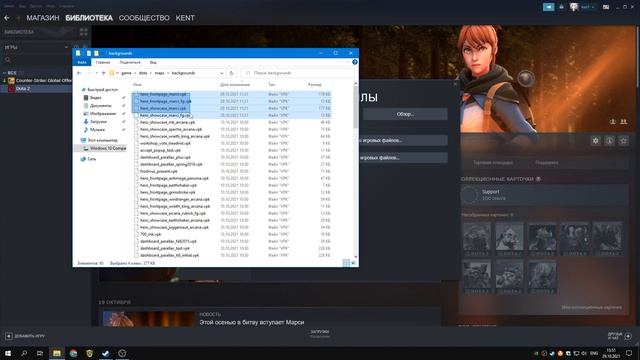
Task: Open the Файл tab in Explorer ribbon
Action: 82,62
